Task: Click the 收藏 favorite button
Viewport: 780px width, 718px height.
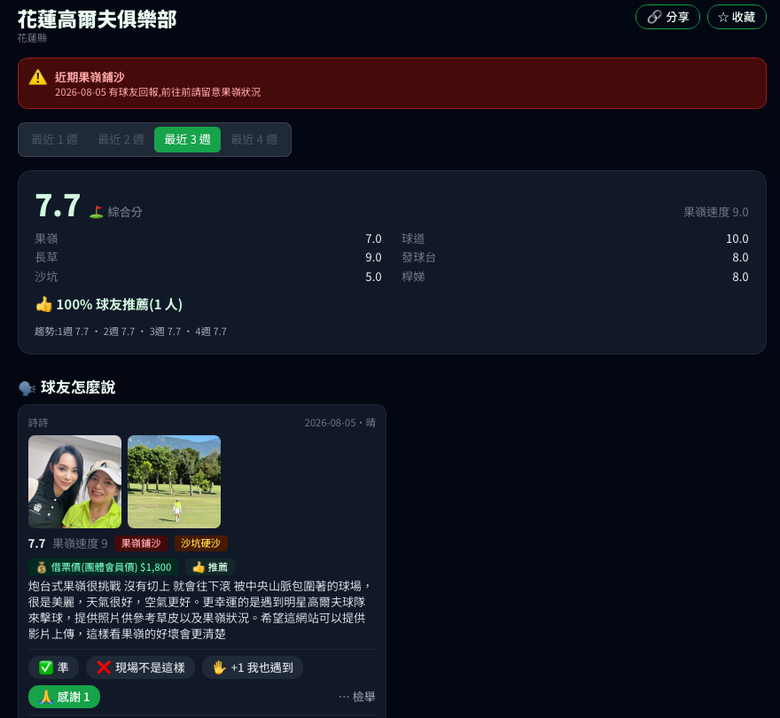Action: tap(736, 17)
